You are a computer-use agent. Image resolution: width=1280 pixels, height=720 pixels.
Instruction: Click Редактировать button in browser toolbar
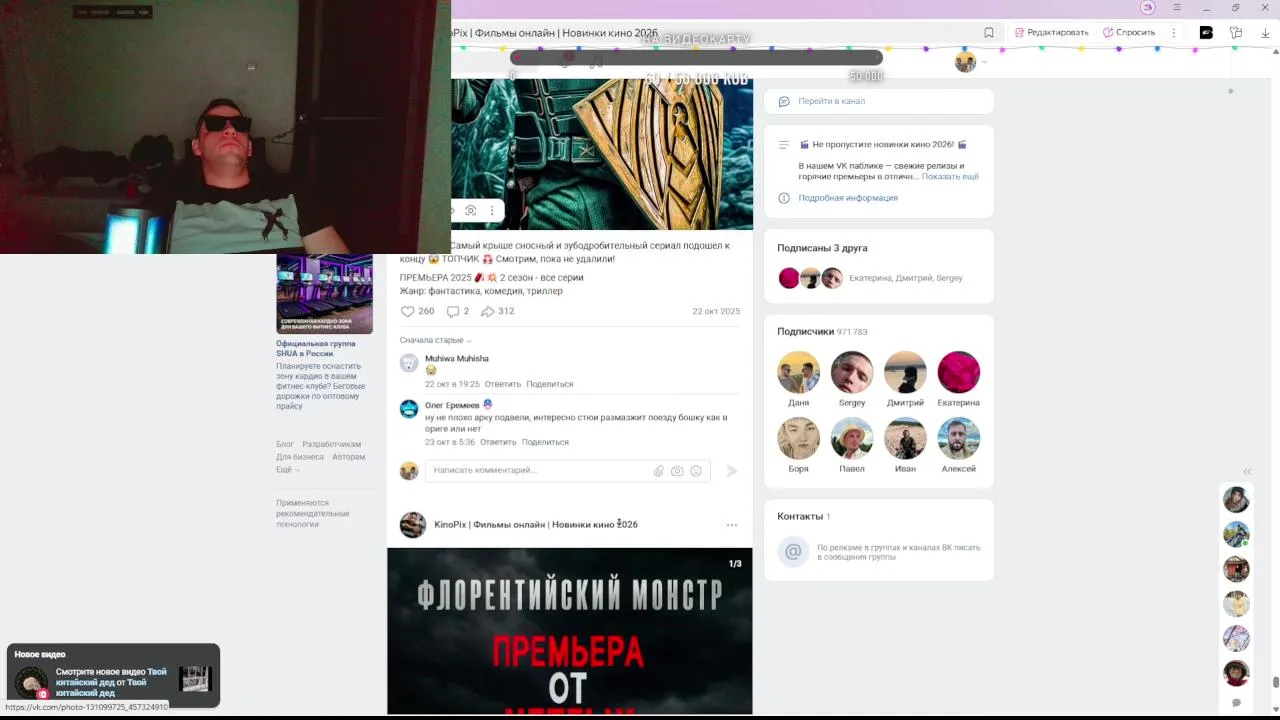(1051, 32)
